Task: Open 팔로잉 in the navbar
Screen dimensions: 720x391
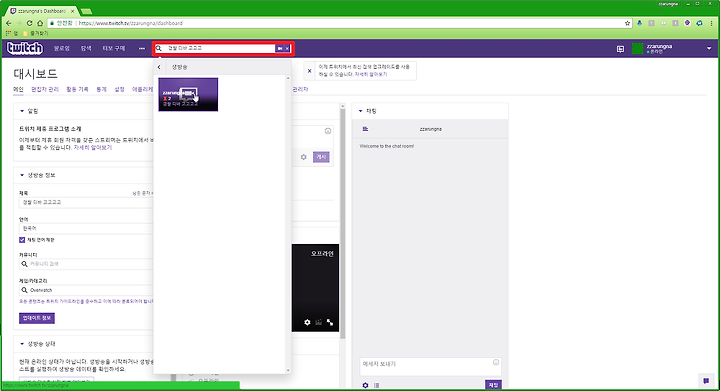Action: click(62, 48)
